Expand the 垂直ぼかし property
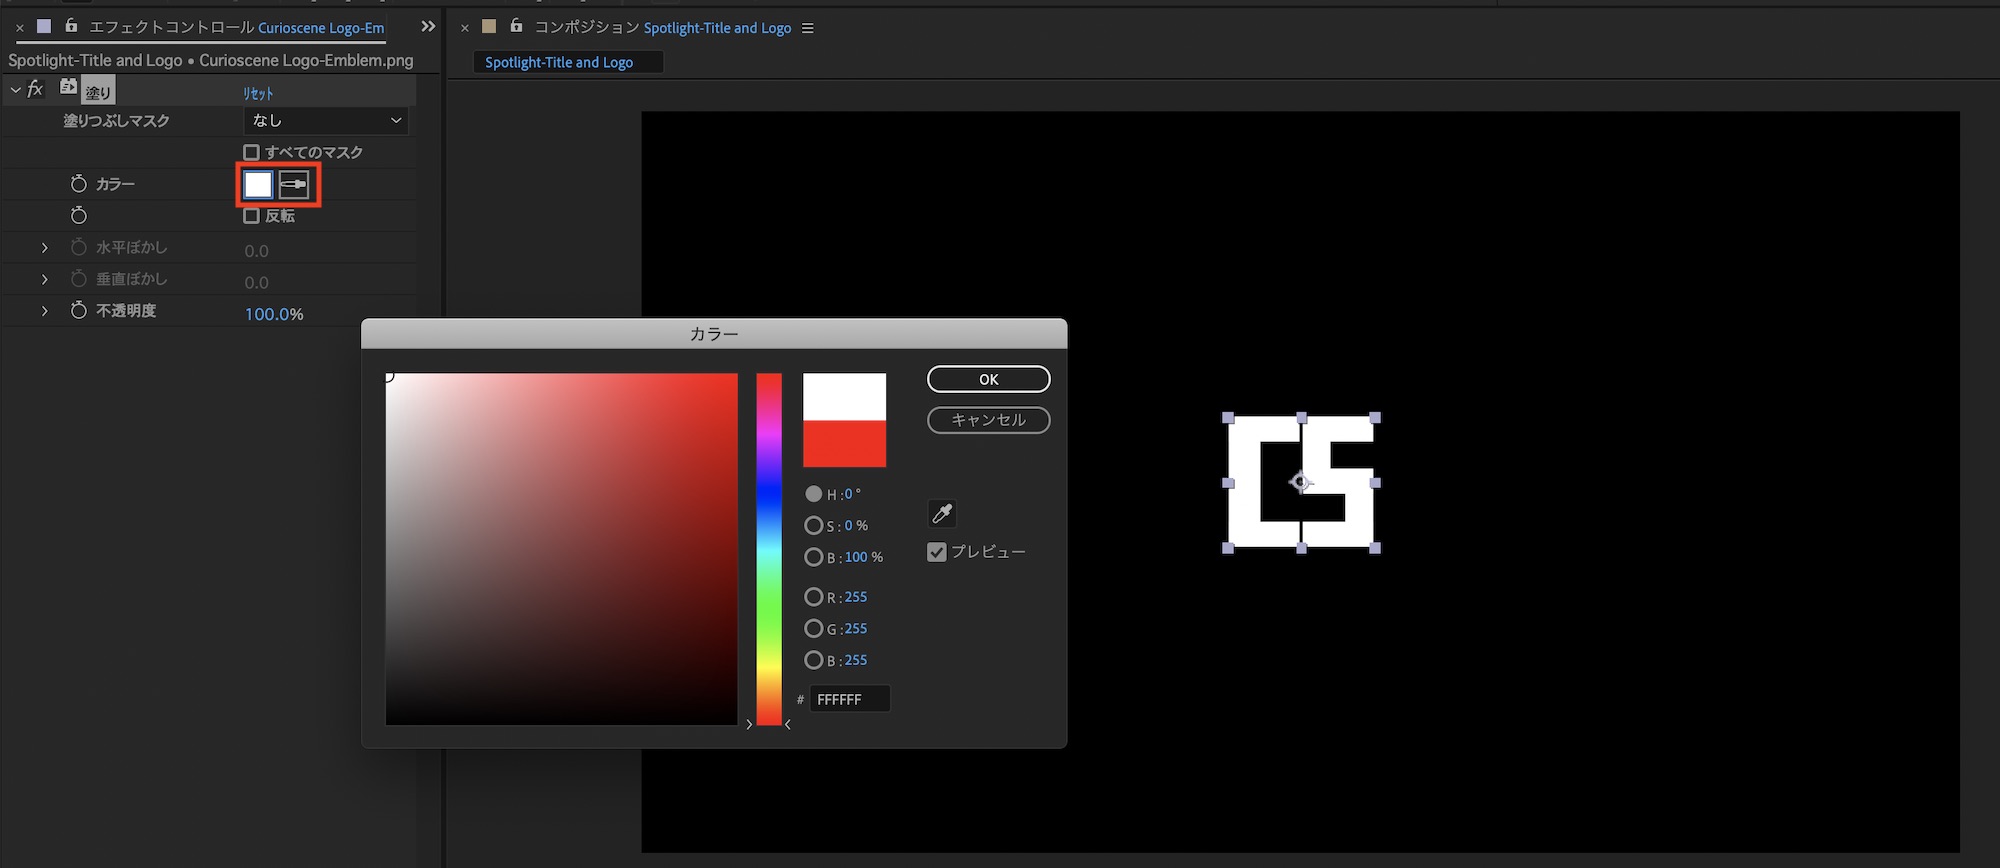The image size is (2000, 868). (x=45, y=279)
